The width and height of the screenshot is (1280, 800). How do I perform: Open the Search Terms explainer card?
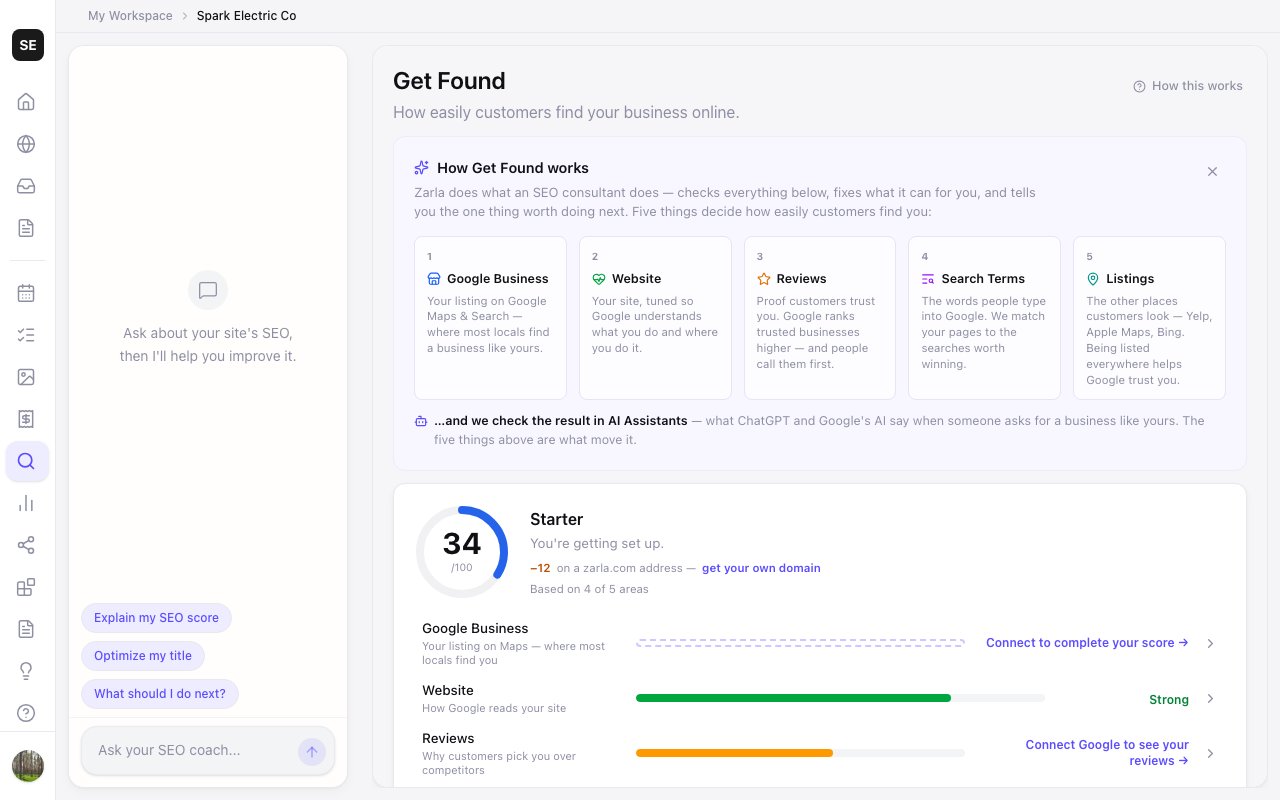pos(984,318)
